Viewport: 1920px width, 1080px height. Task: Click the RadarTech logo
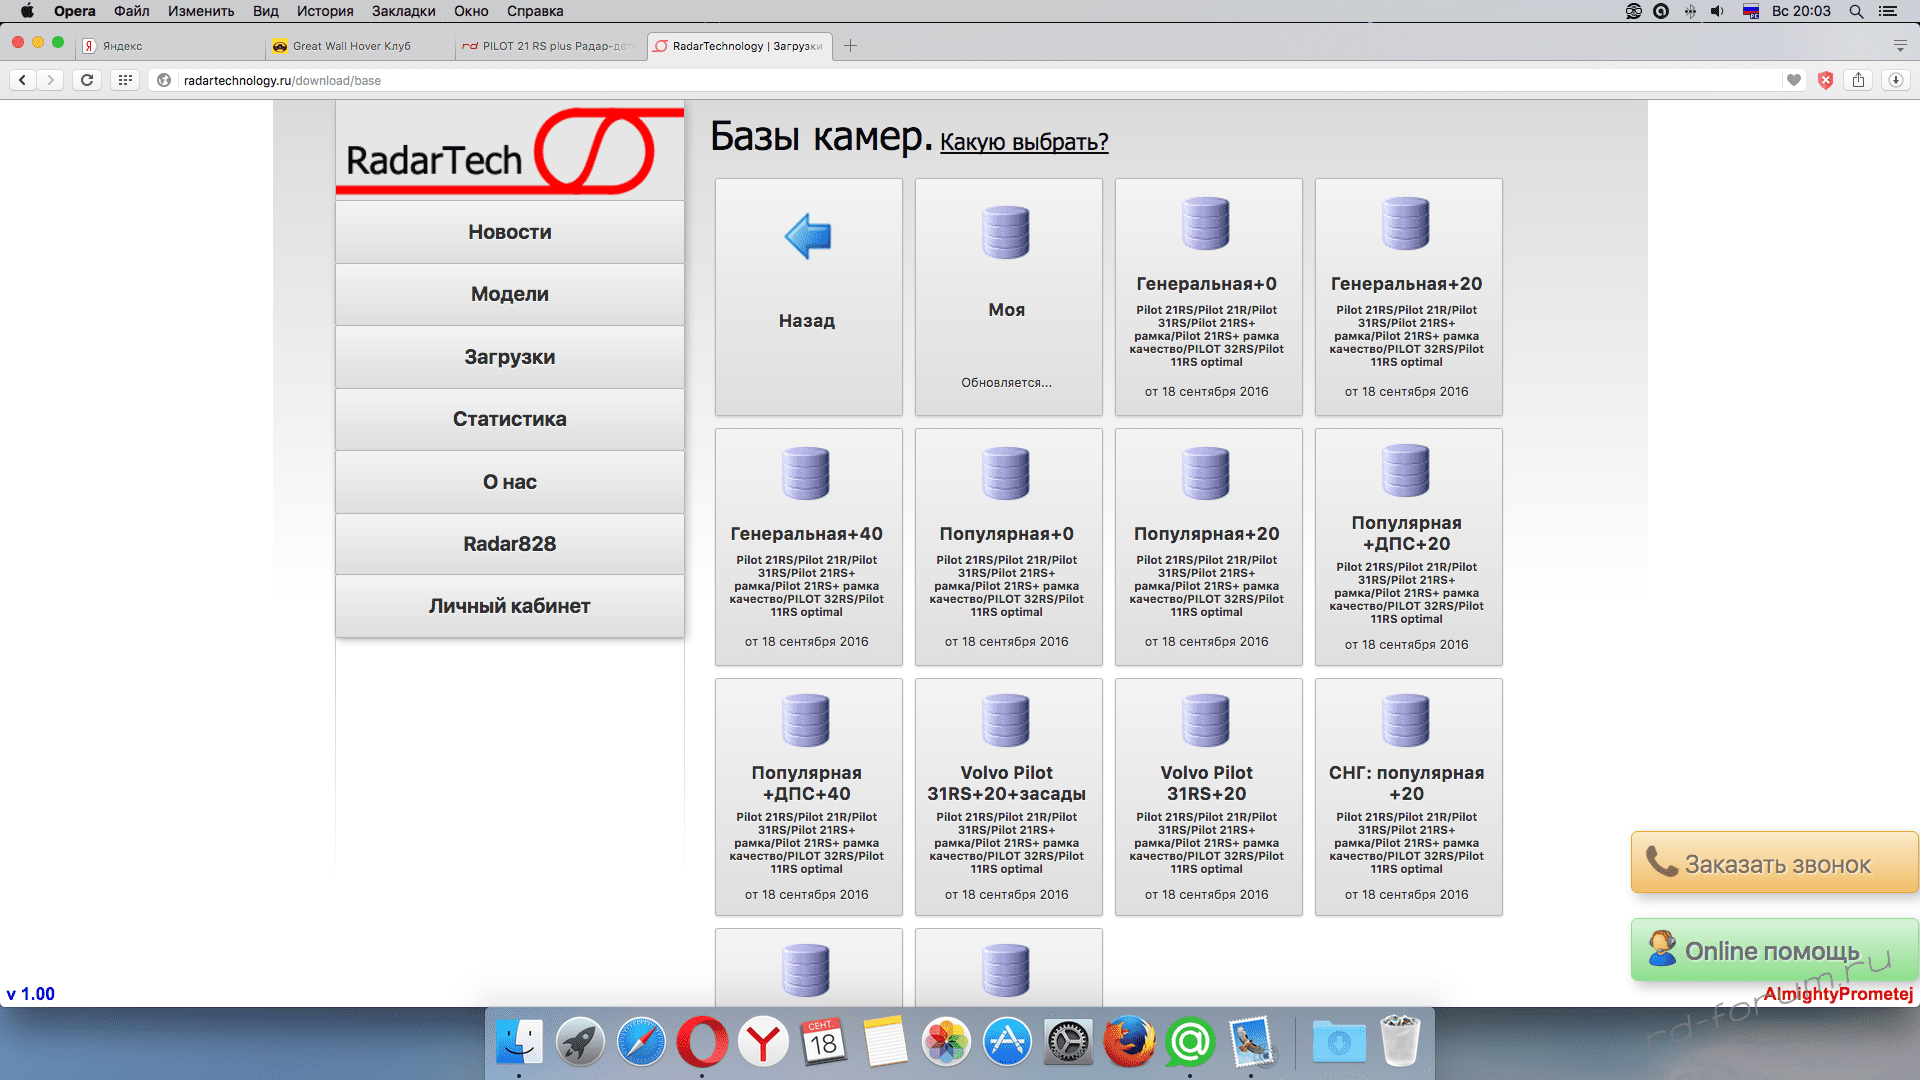(510, 152)
